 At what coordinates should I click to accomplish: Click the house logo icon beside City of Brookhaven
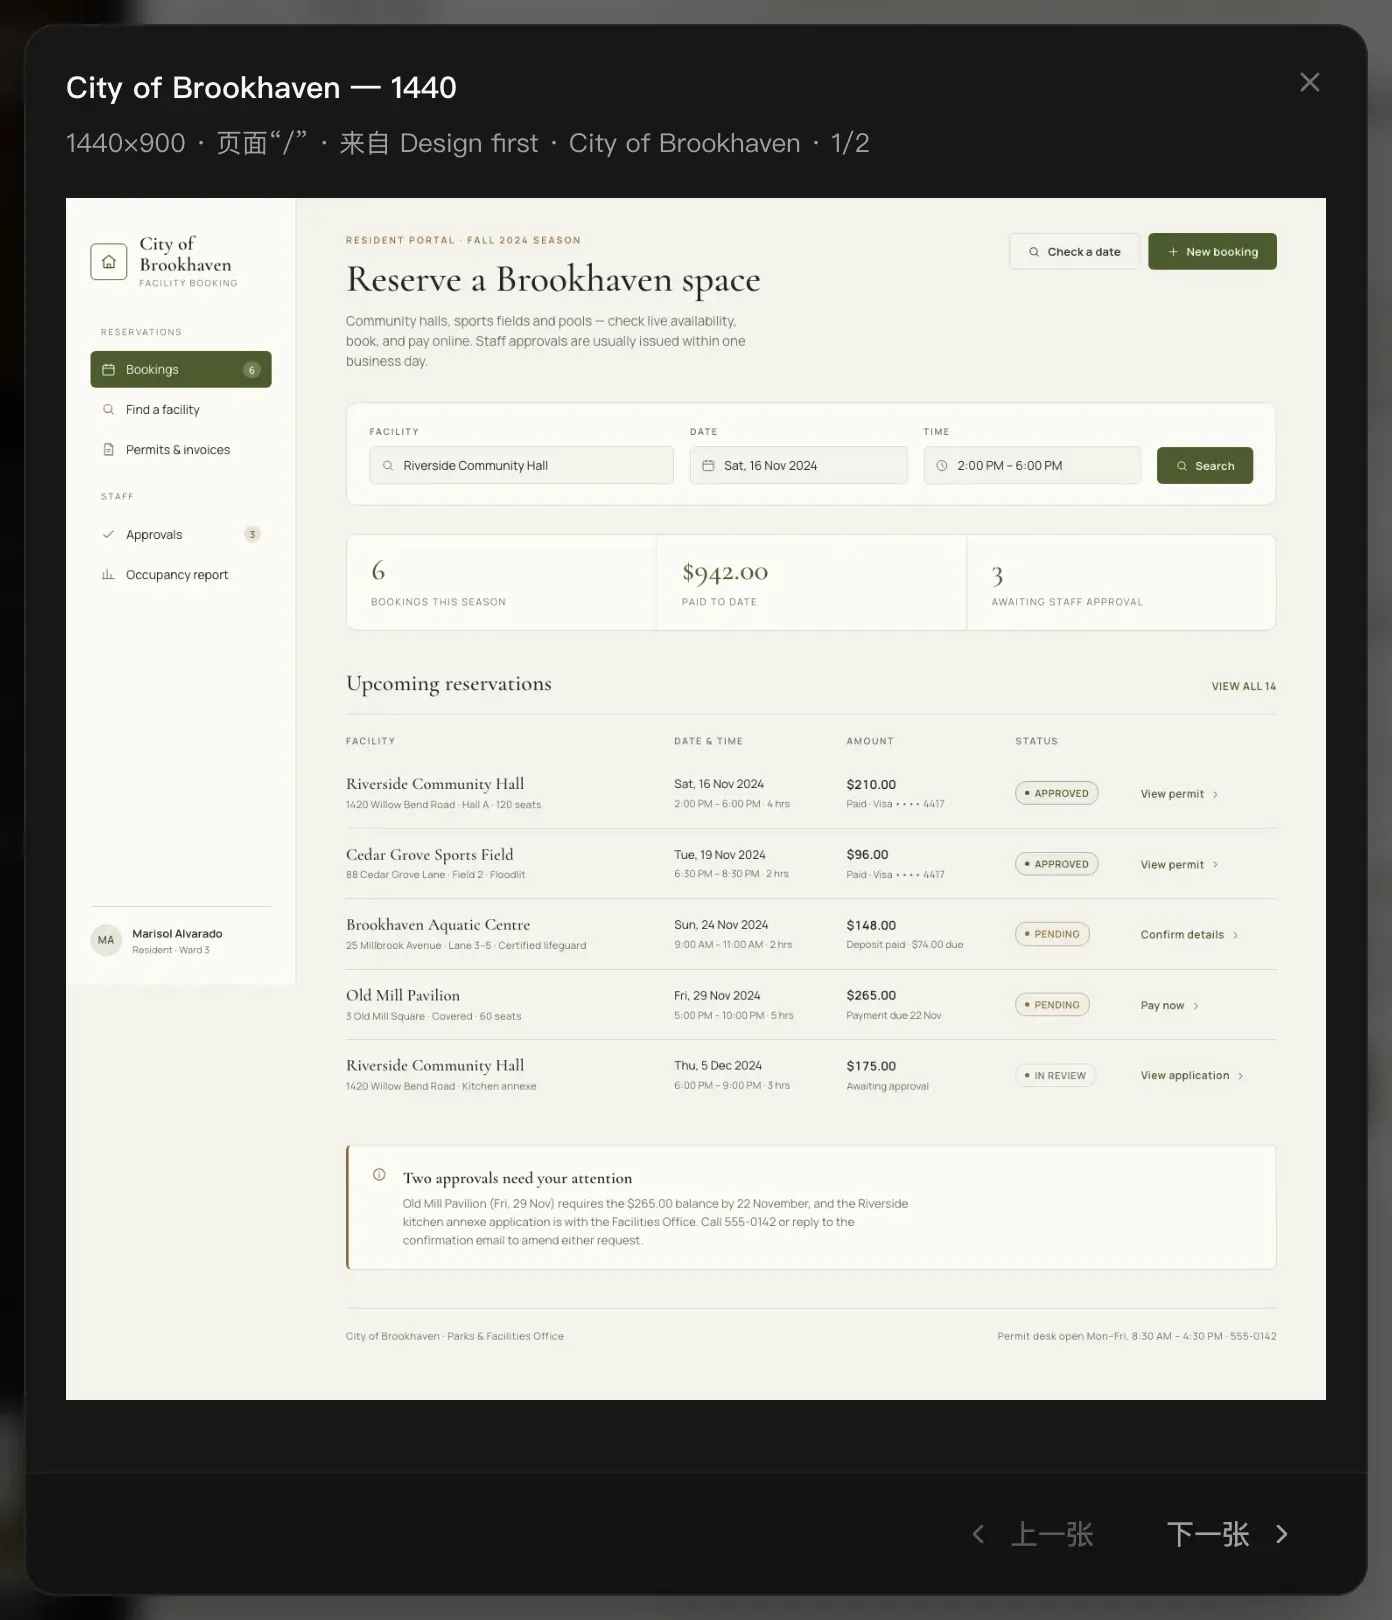click(109, 262)
